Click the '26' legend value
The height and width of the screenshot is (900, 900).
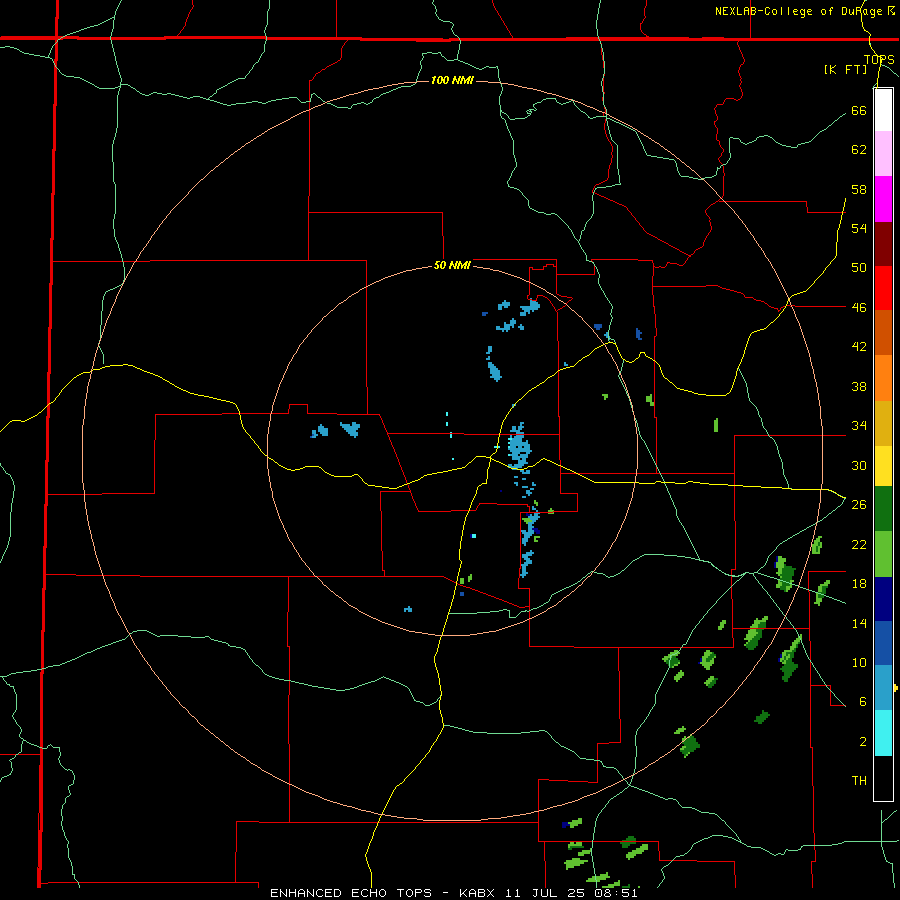point(859,505)
